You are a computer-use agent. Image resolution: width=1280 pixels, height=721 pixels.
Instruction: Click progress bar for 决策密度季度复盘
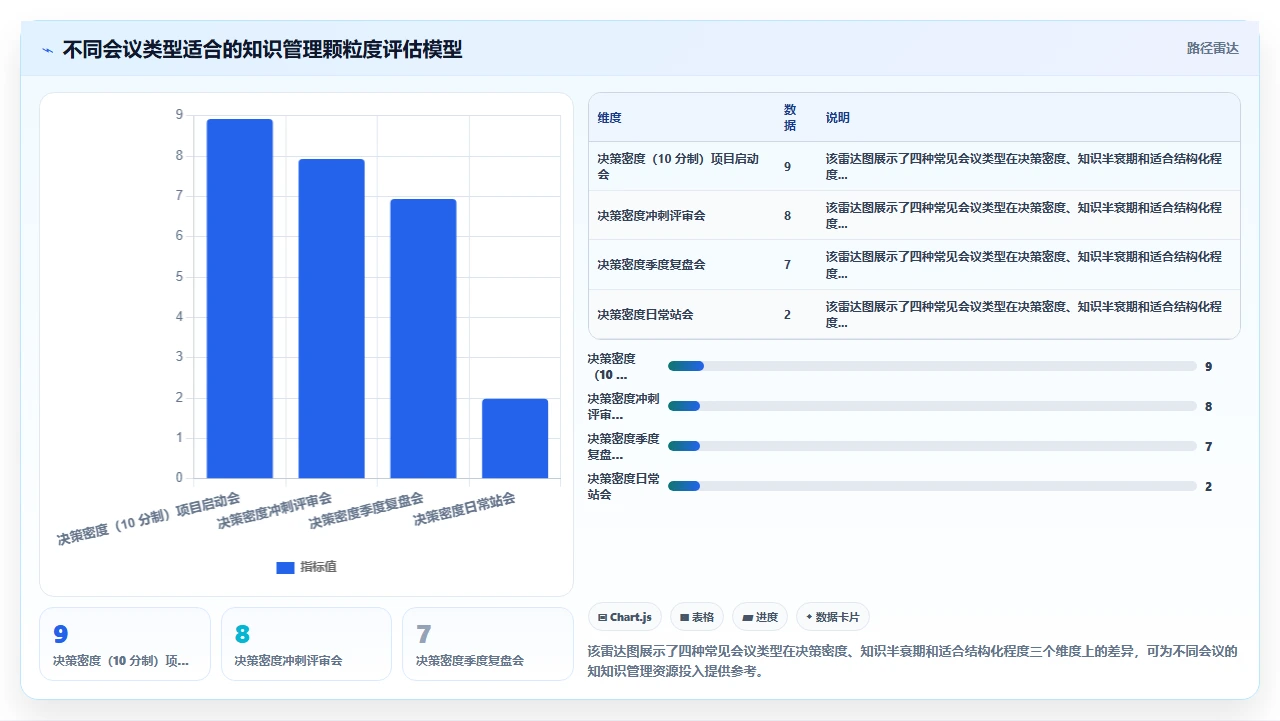[x=932, y=446]
